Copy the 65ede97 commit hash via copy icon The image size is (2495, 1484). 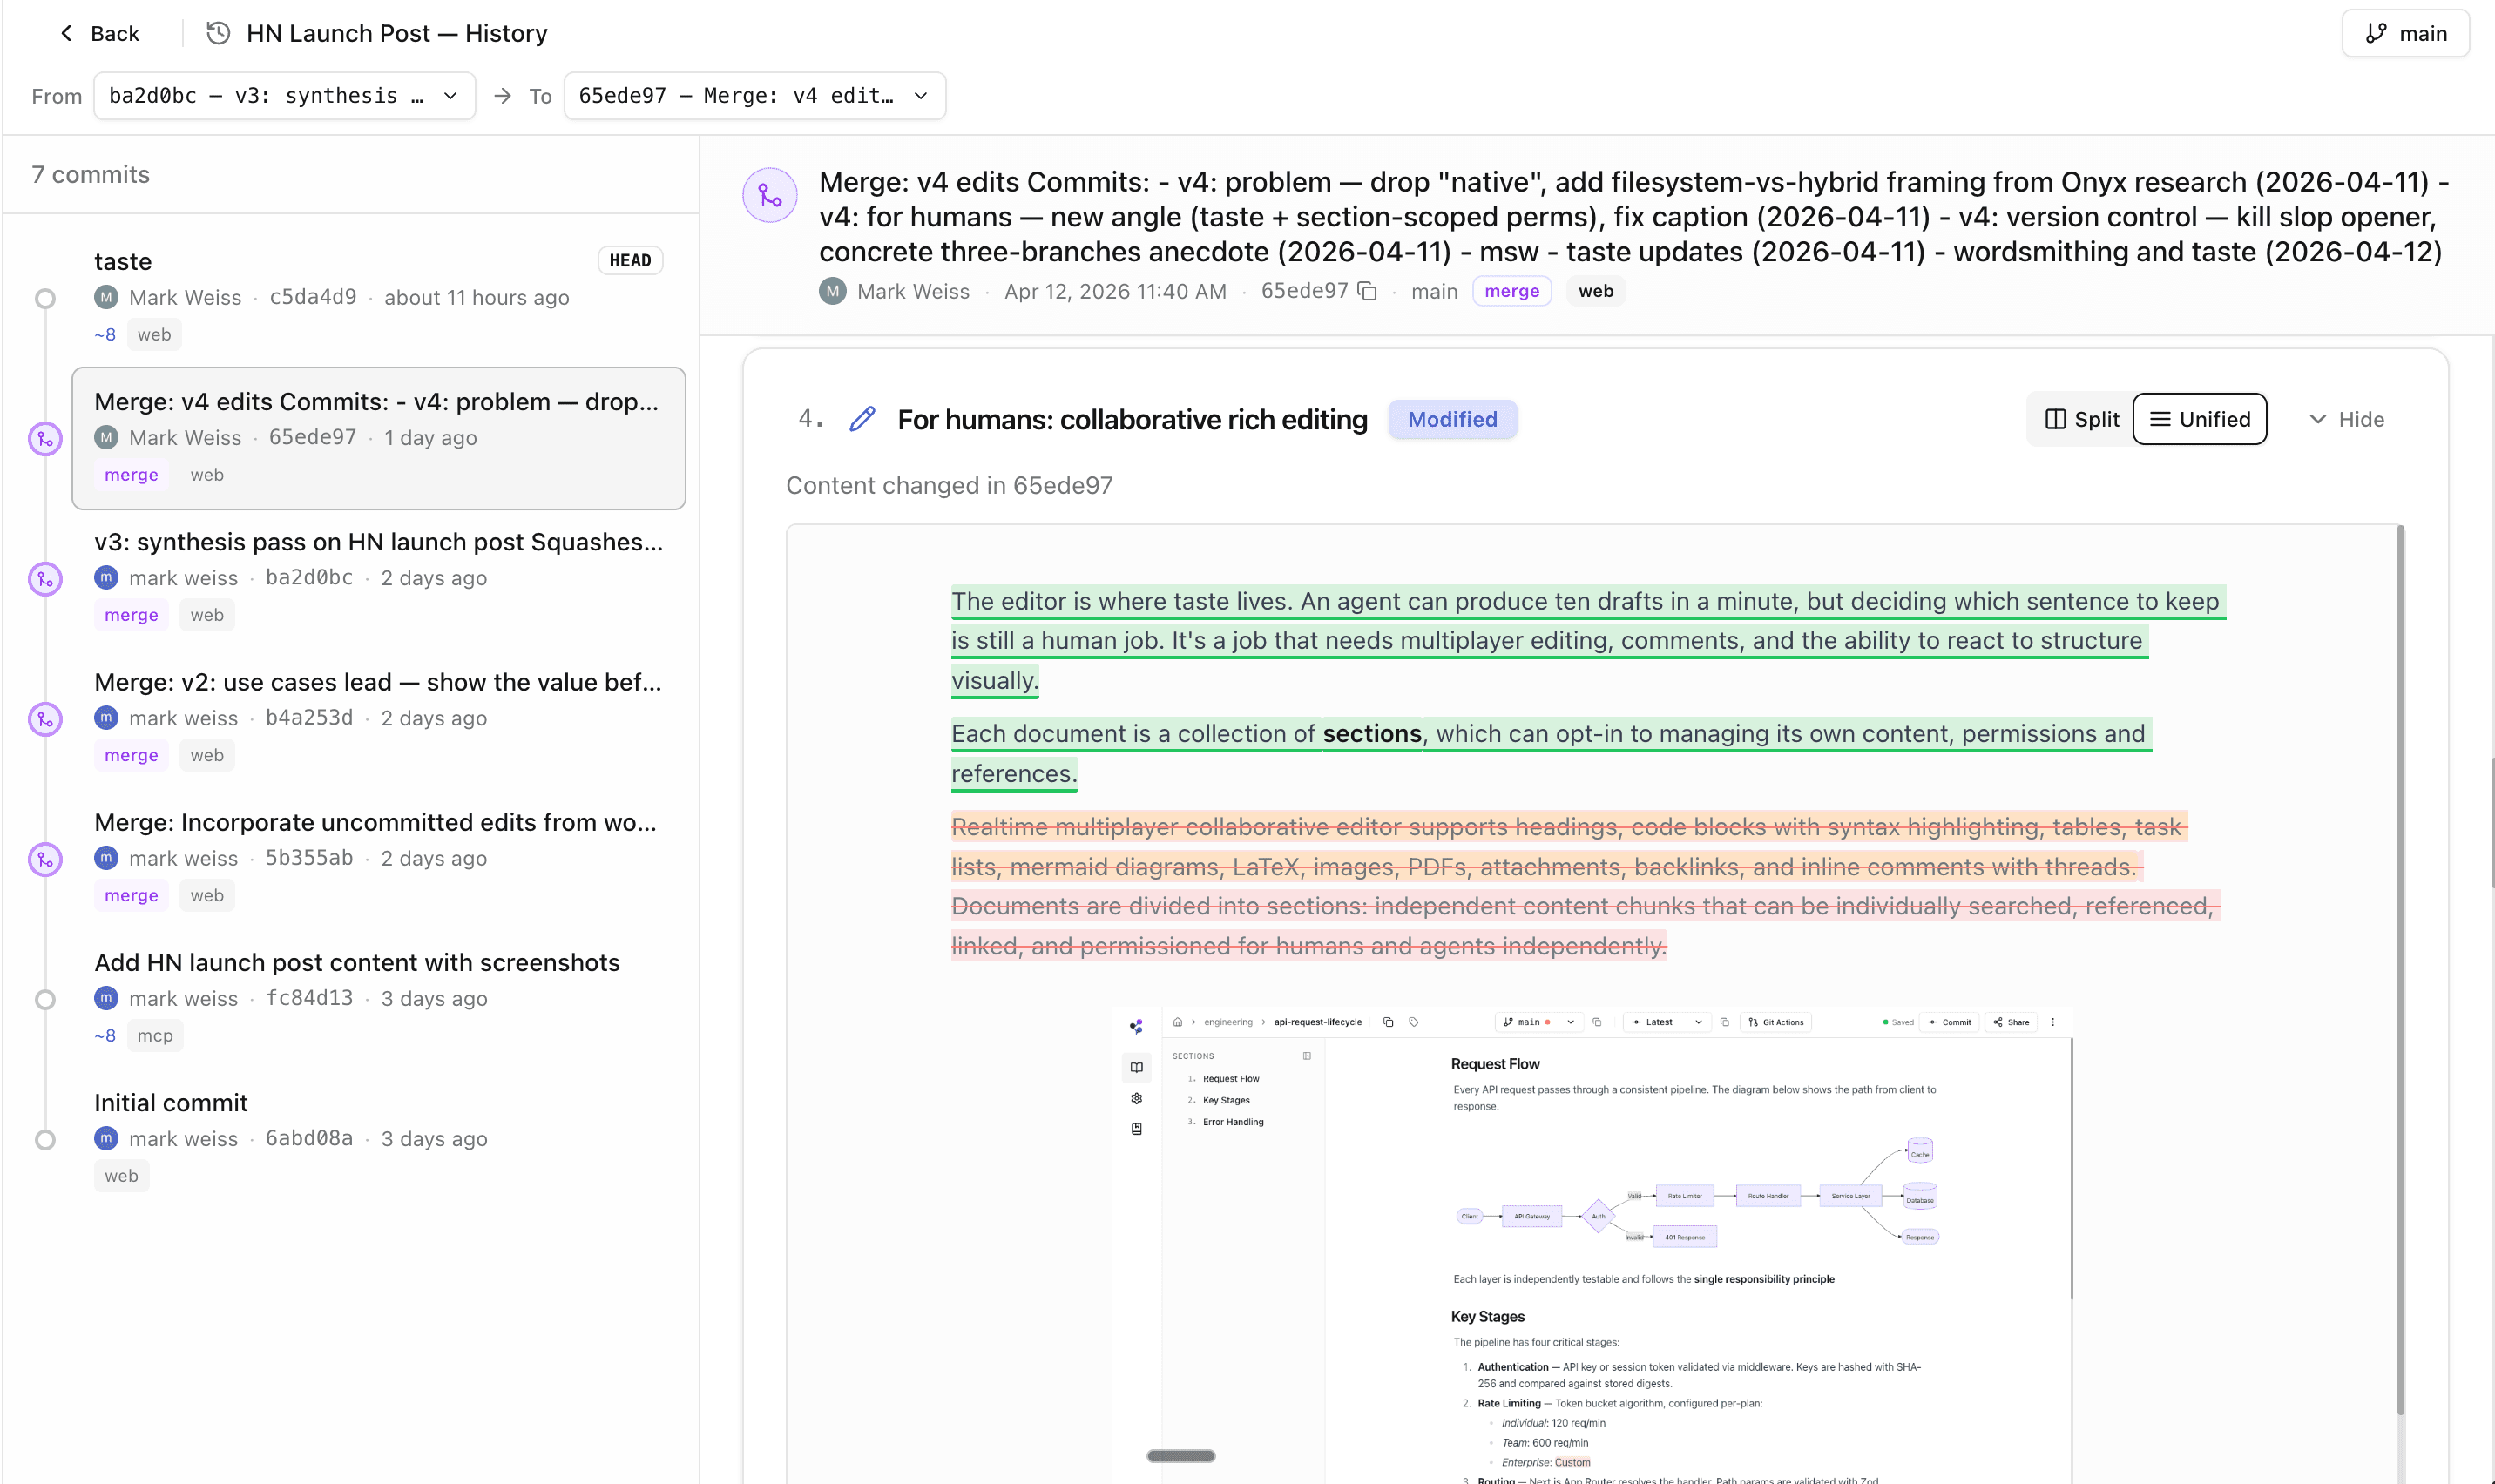pos(1368,291)
